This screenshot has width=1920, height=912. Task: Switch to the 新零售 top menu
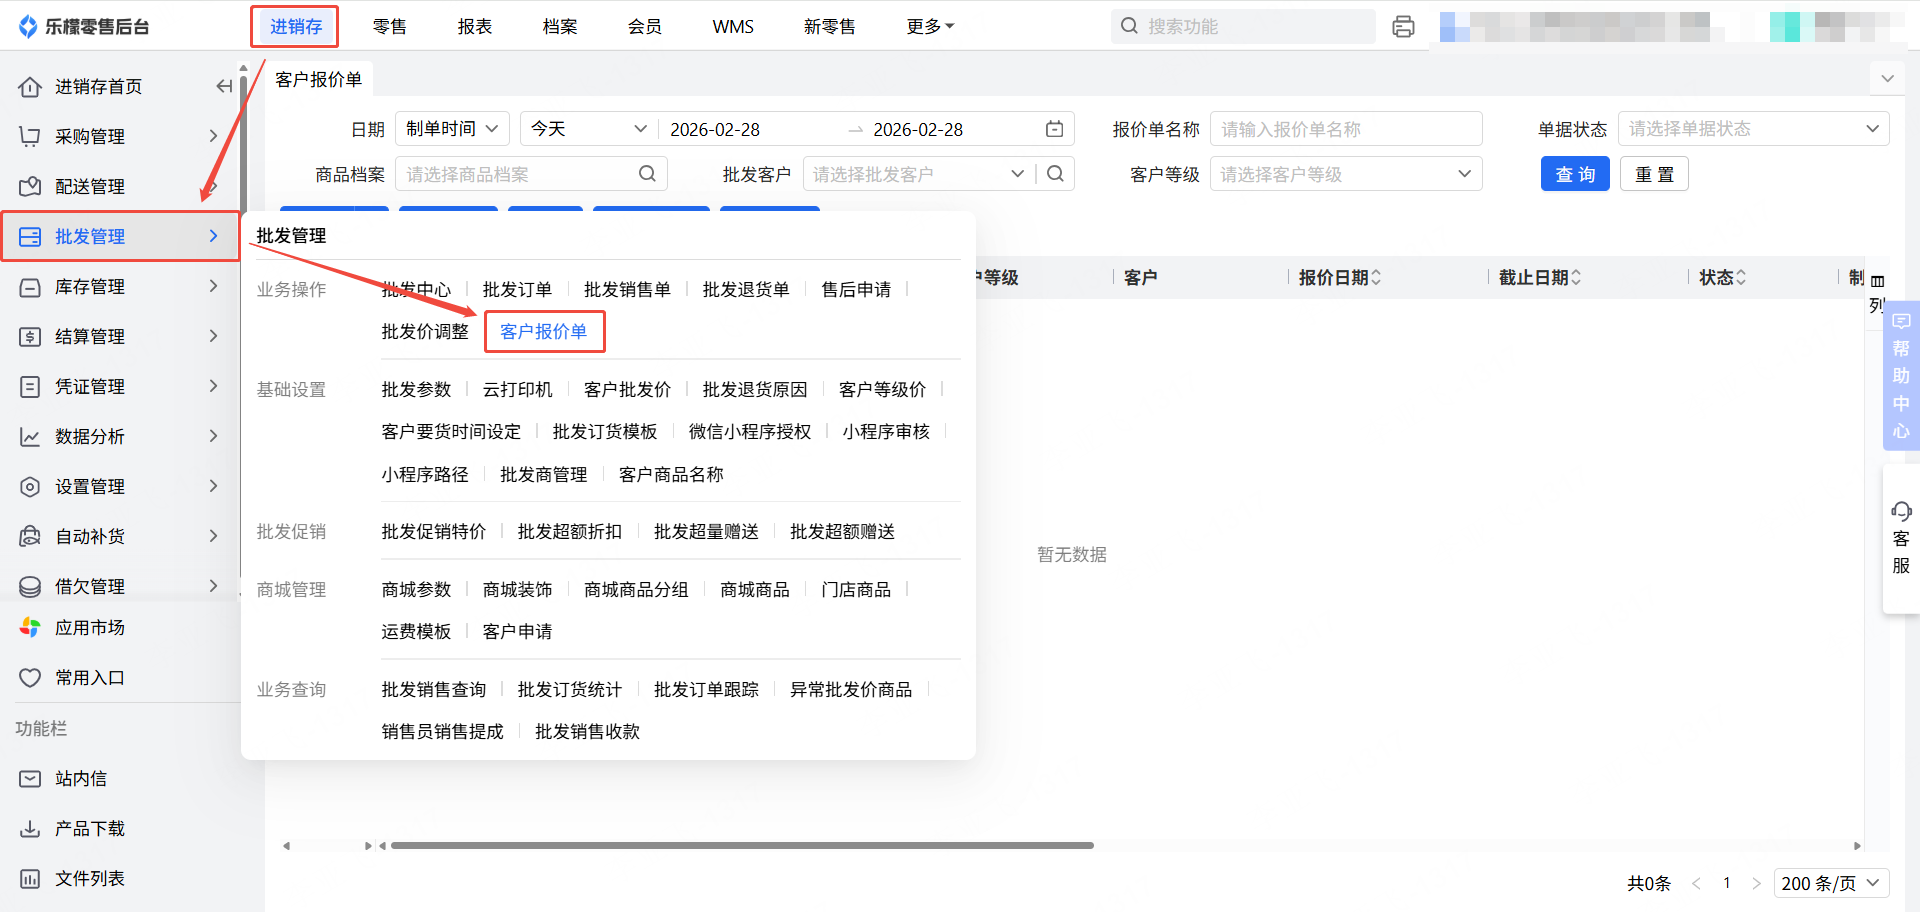(830, 27)
